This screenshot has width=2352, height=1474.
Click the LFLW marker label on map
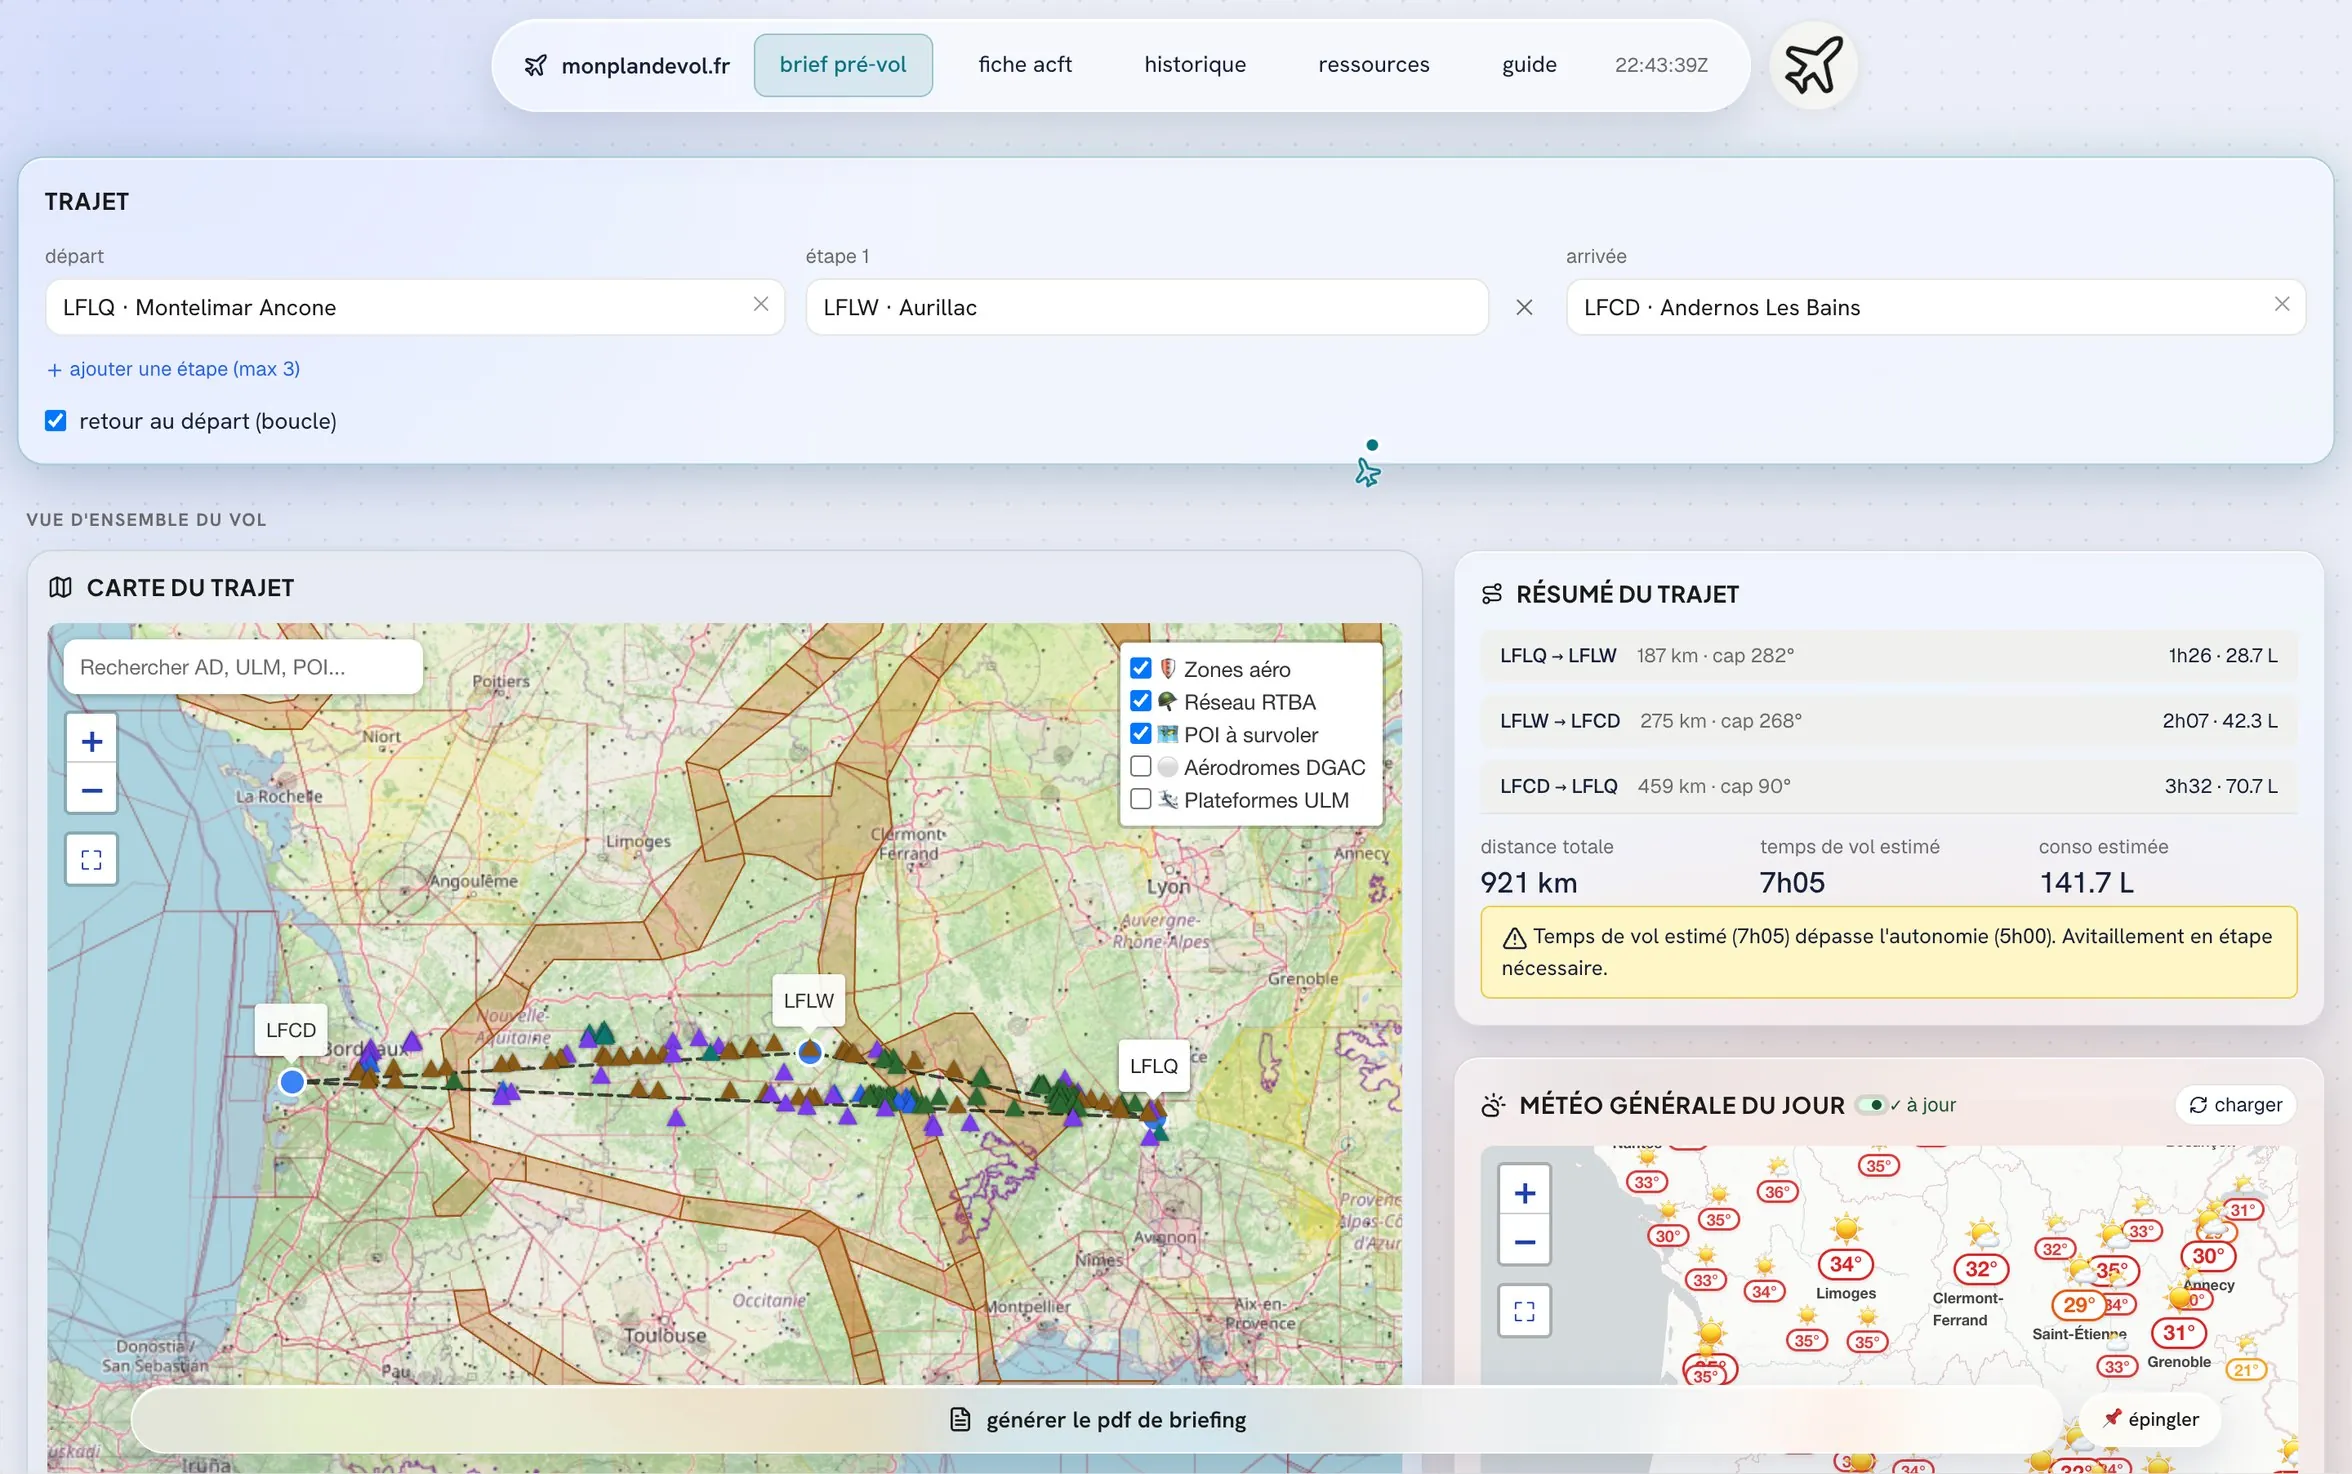click(x=808, y=1000)
